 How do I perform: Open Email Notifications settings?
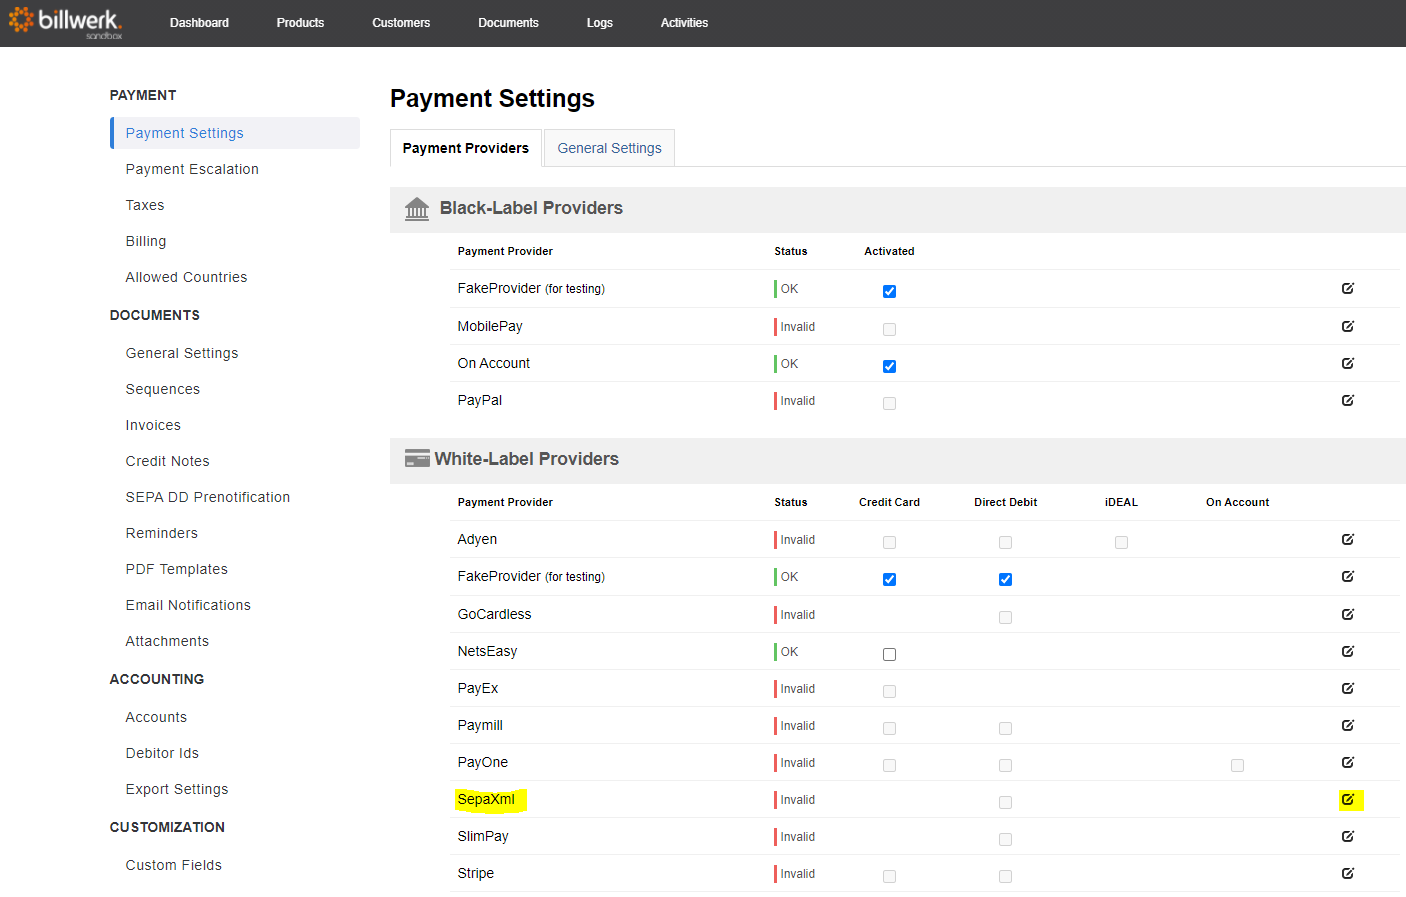point(188,605)
